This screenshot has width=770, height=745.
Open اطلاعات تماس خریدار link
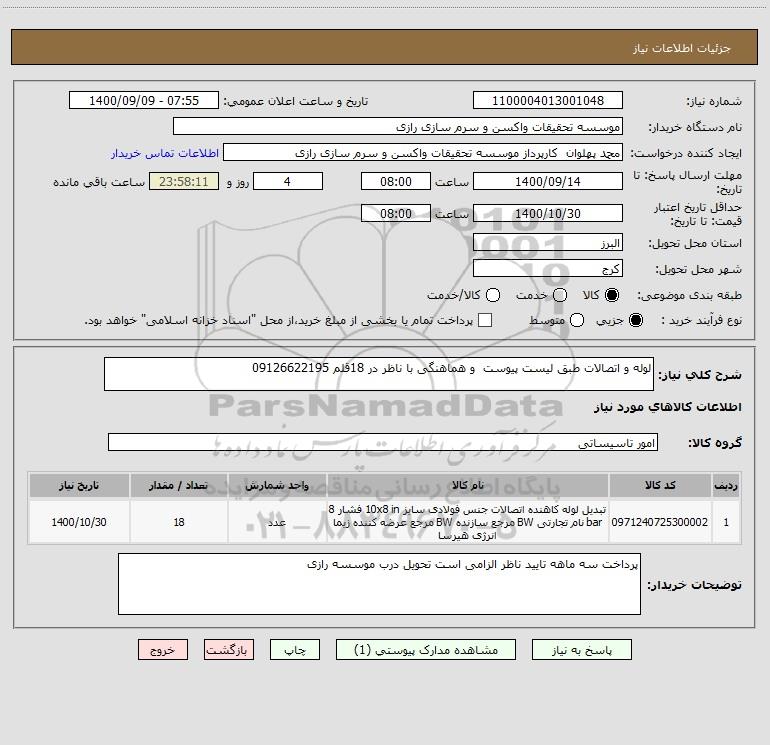pyautogui.click(x=165, y=153)
